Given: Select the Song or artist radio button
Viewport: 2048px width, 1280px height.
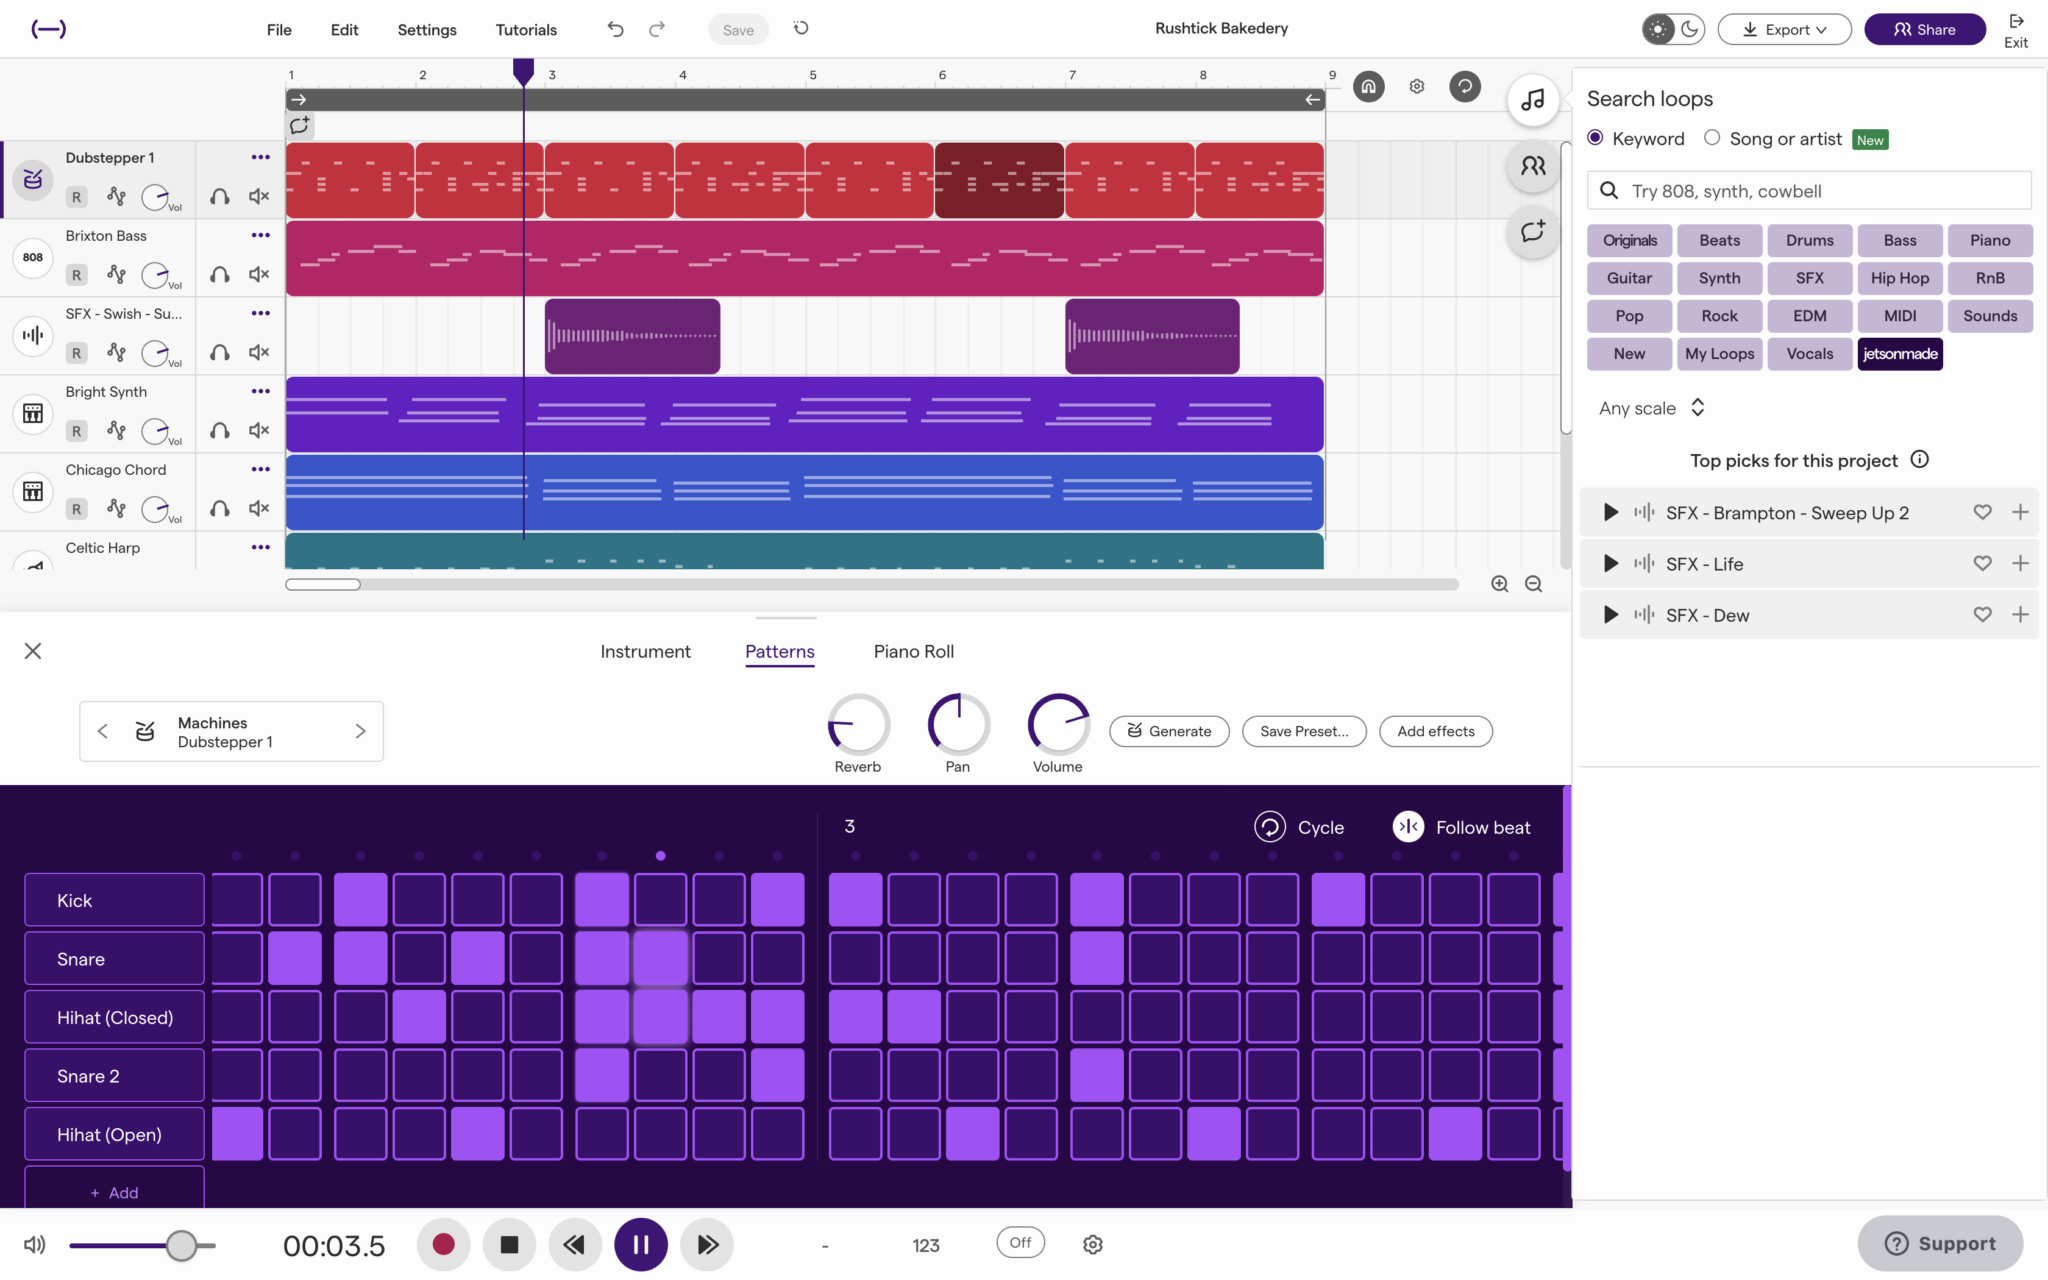Looking at the screenshot, I should (1711, 138).
